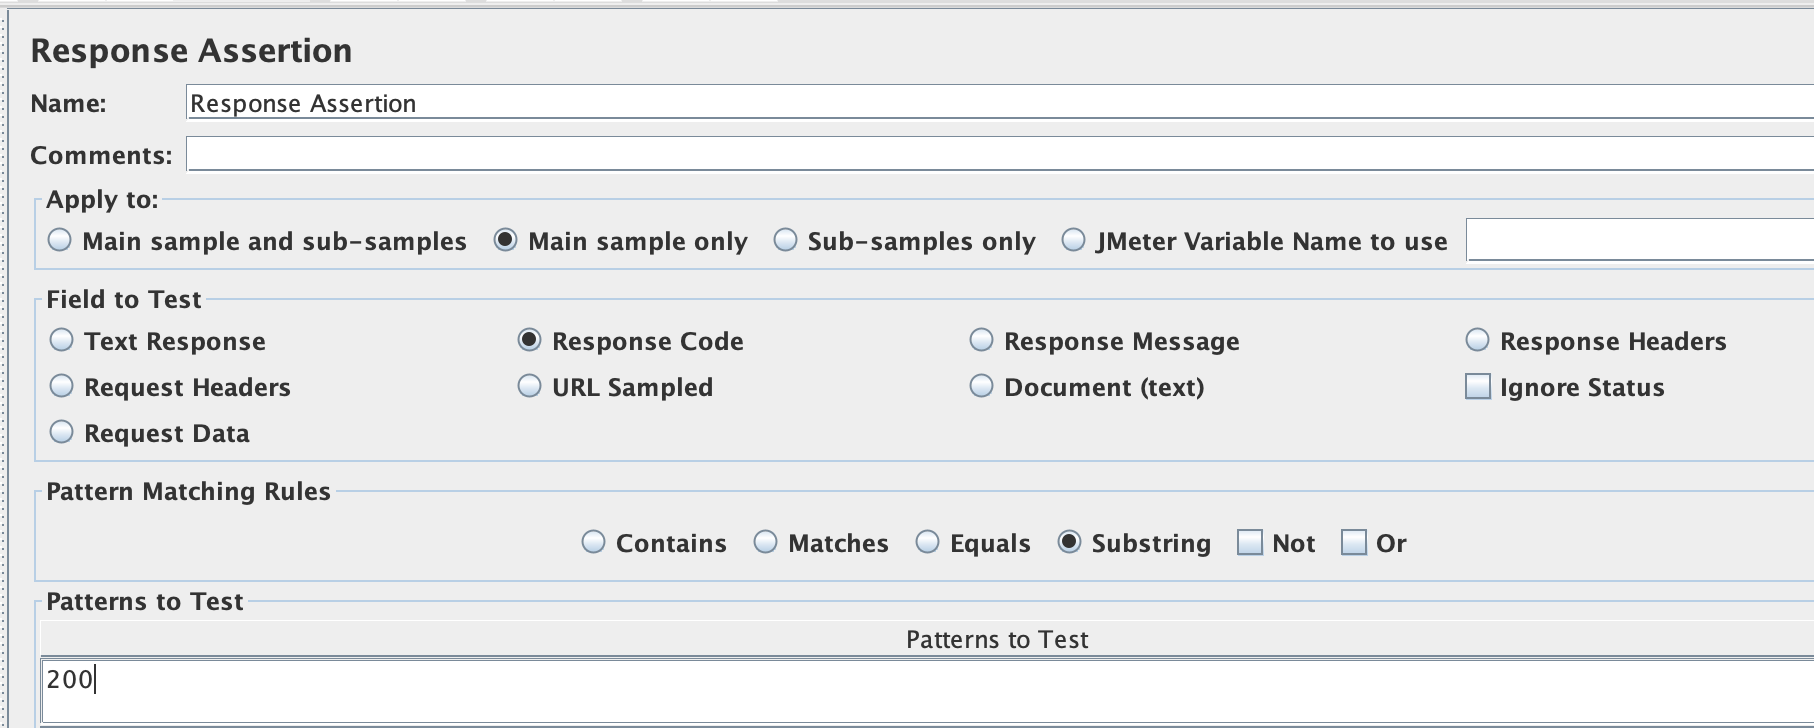
Task: Select URL Sampled radio button
Action: pyautogui.click(x=530, y=387)
